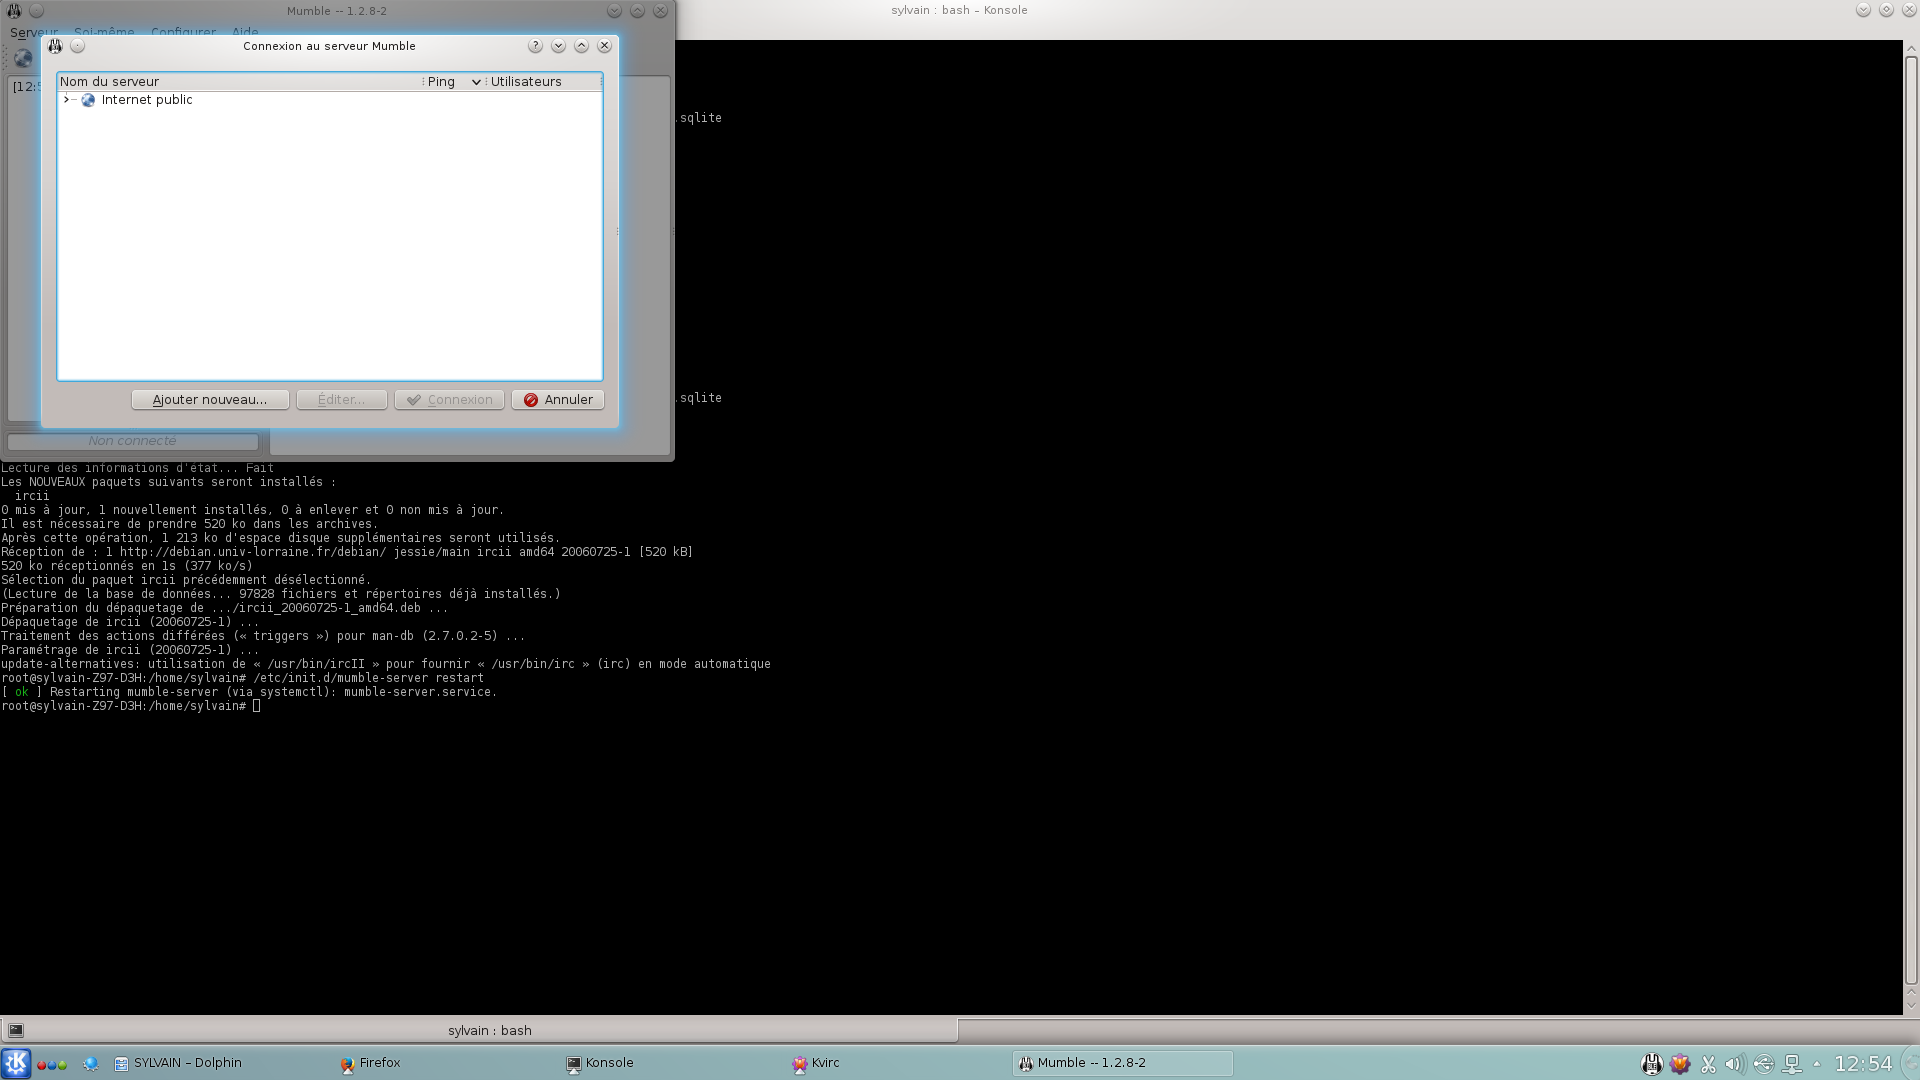Click the Mumble main window's title bar icon
The height and width of the screenshot is (1080, 1920).
(x=14, y=11)
